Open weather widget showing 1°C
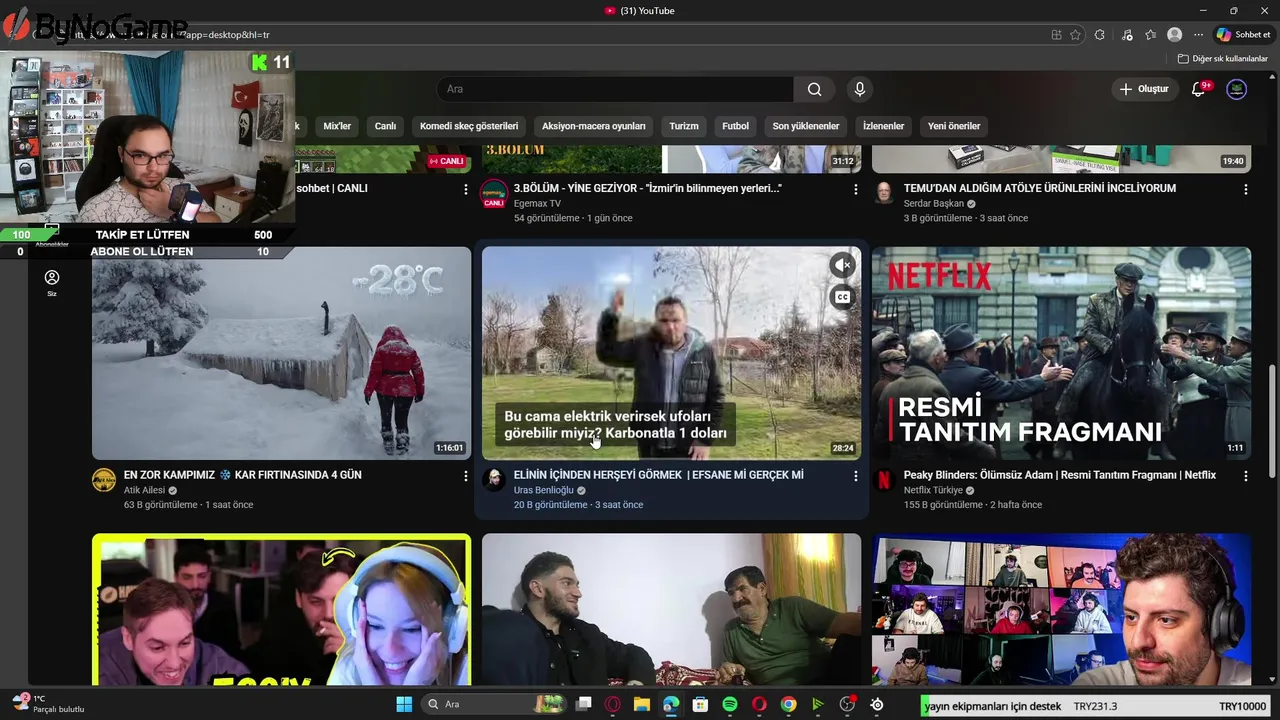The height and width of the screenshot is (720, 1280). (48, 703)
